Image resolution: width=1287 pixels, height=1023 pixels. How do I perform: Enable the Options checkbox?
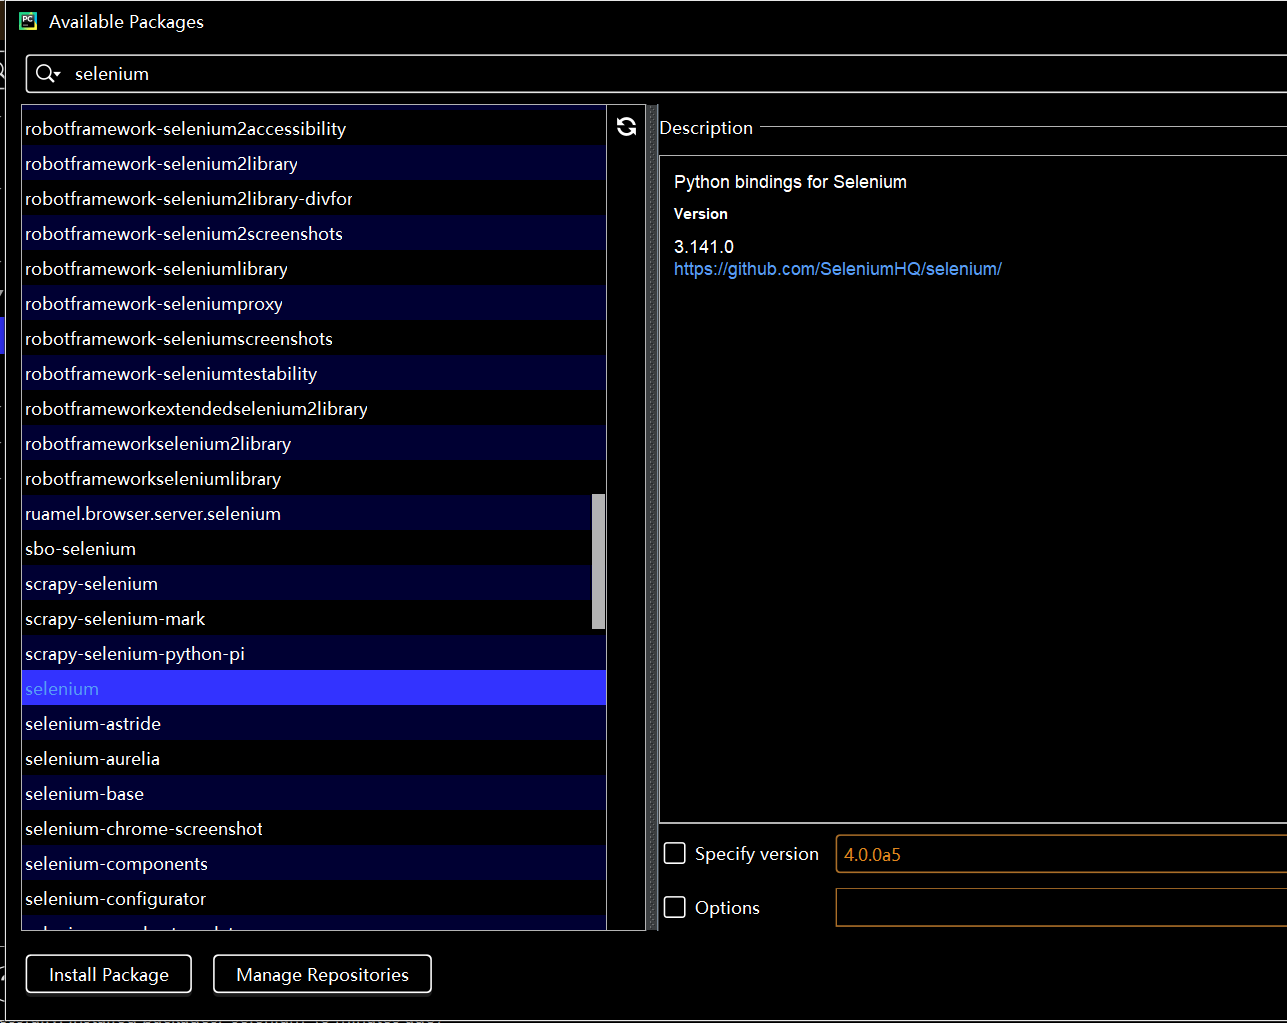coord(675,907)
